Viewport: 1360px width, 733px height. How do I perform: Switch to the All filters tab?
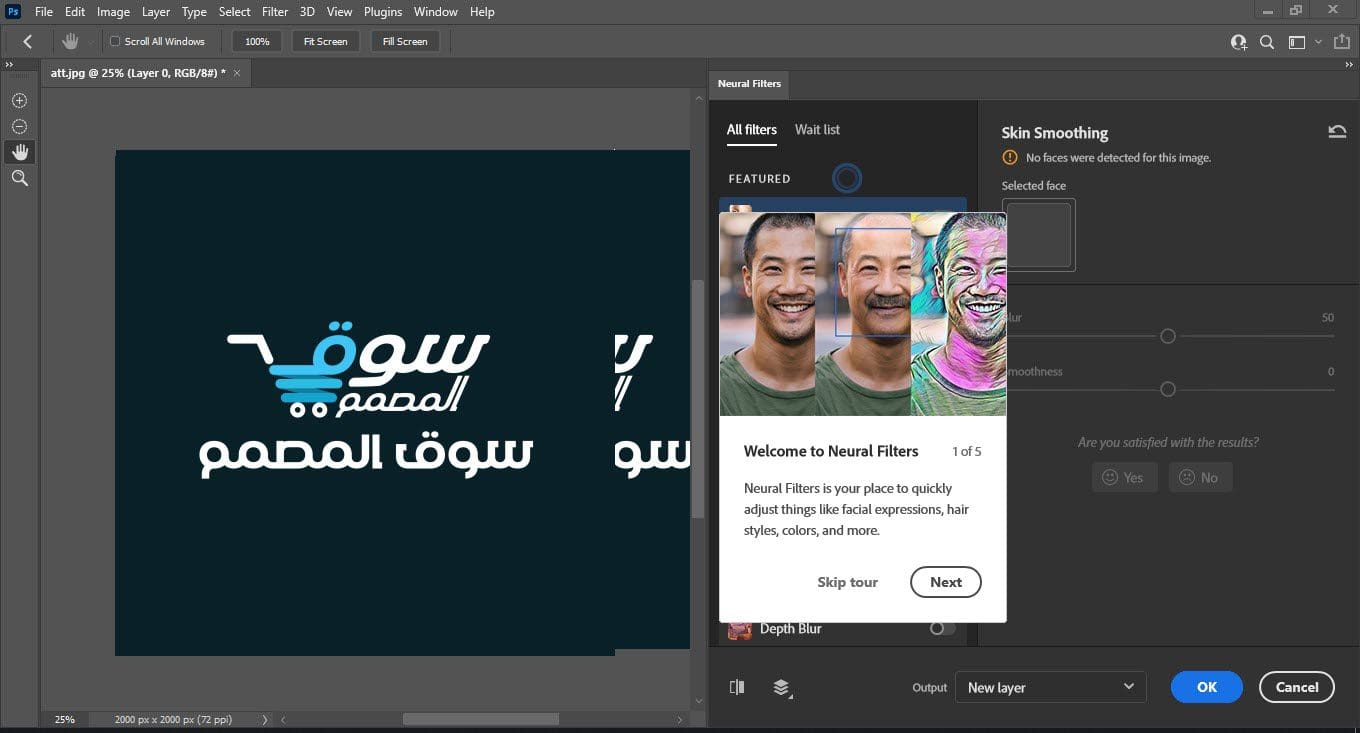click(752, 130)
